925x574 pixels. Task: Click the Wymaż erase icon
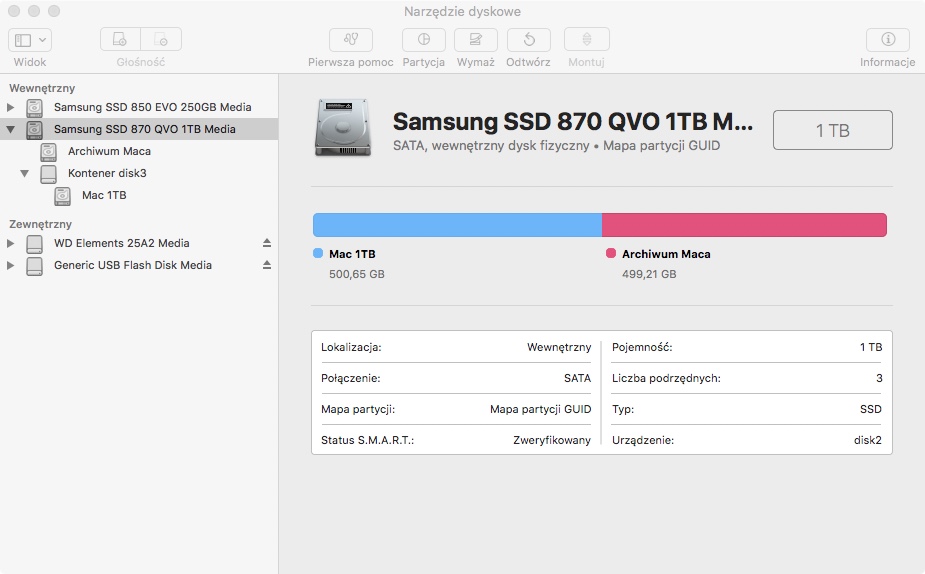pyautogui.click(x=475, y=40)
